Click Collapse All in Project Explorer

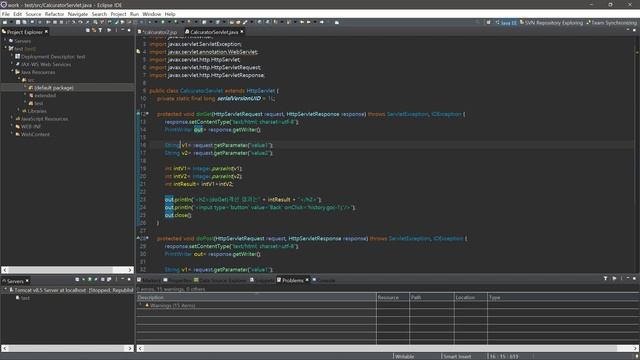click(x=87, y=31)
